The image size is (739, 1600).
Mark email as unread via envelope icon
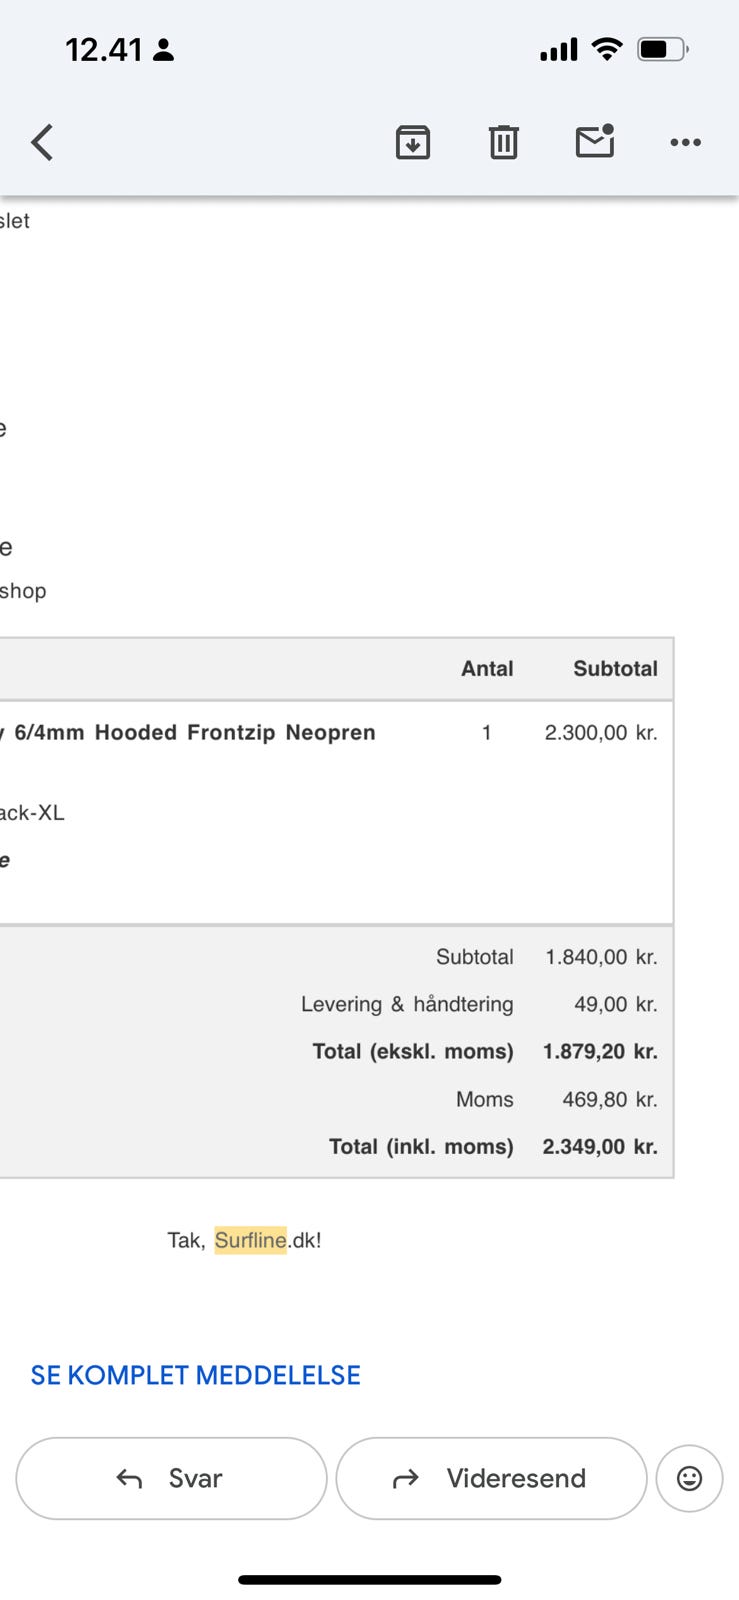[595, 142]
